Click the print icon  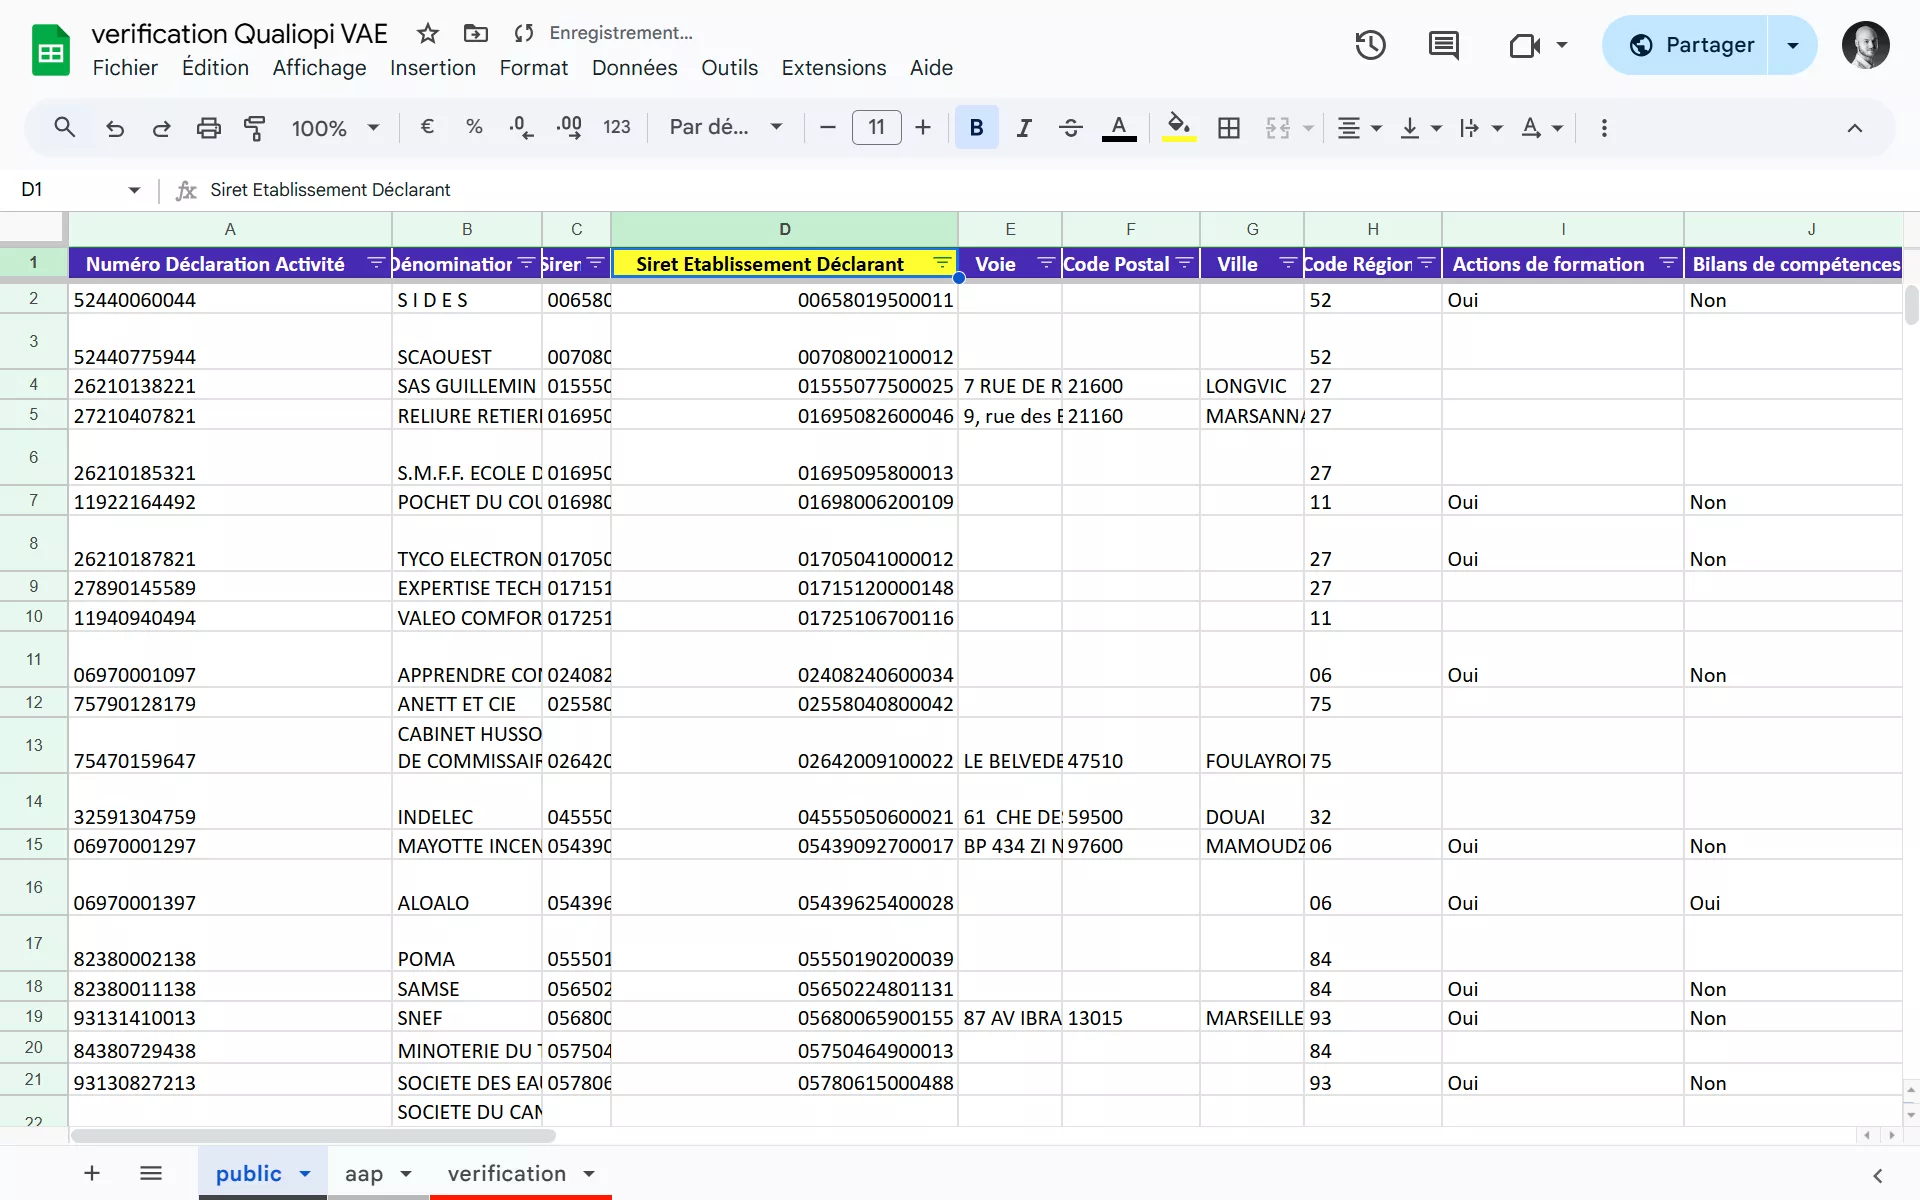click(208, 128)
